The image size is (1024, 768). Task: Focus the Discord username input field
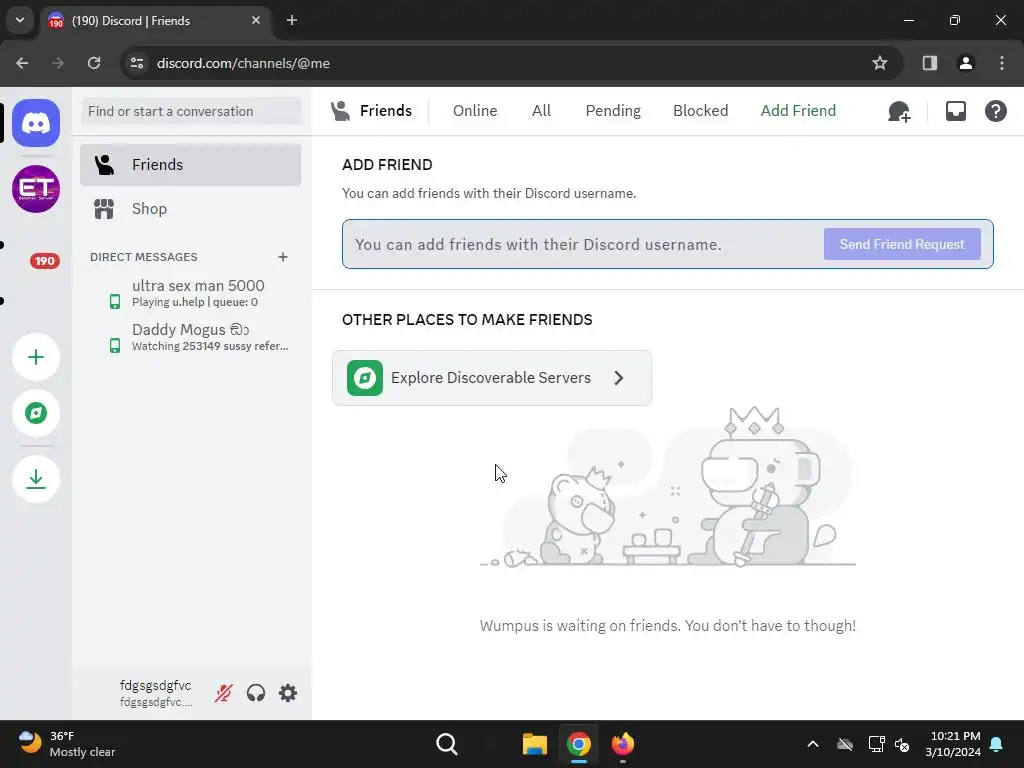tap(581, 244)
